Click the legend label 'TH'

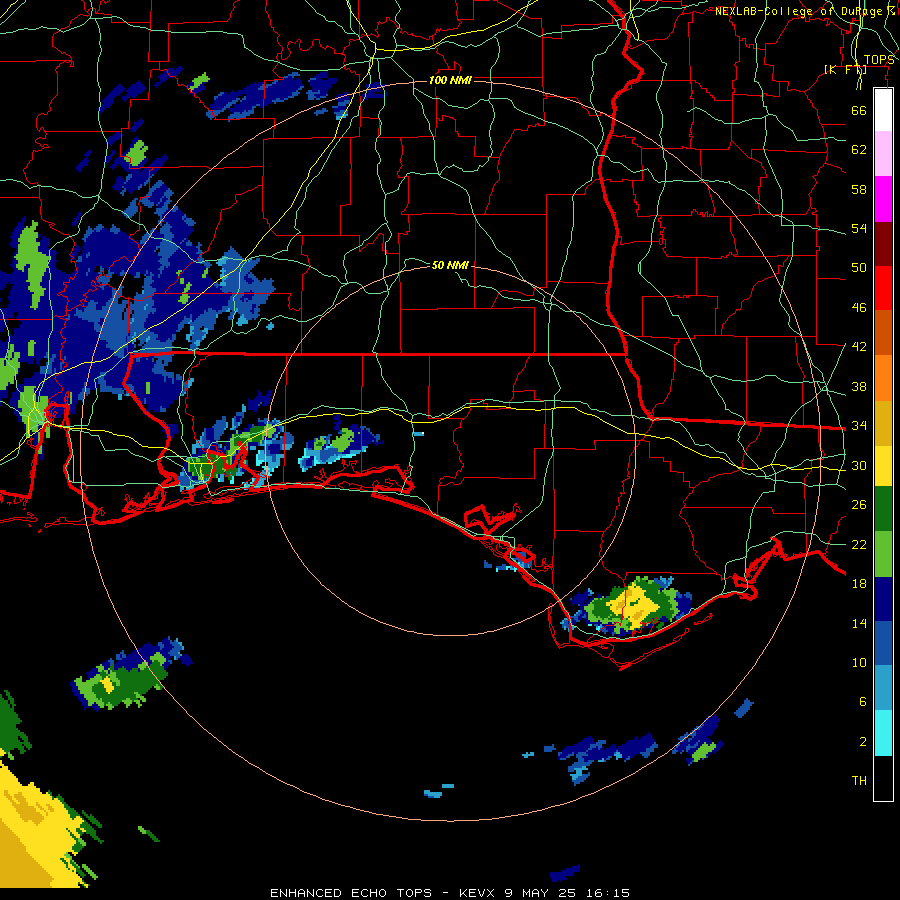859,781
